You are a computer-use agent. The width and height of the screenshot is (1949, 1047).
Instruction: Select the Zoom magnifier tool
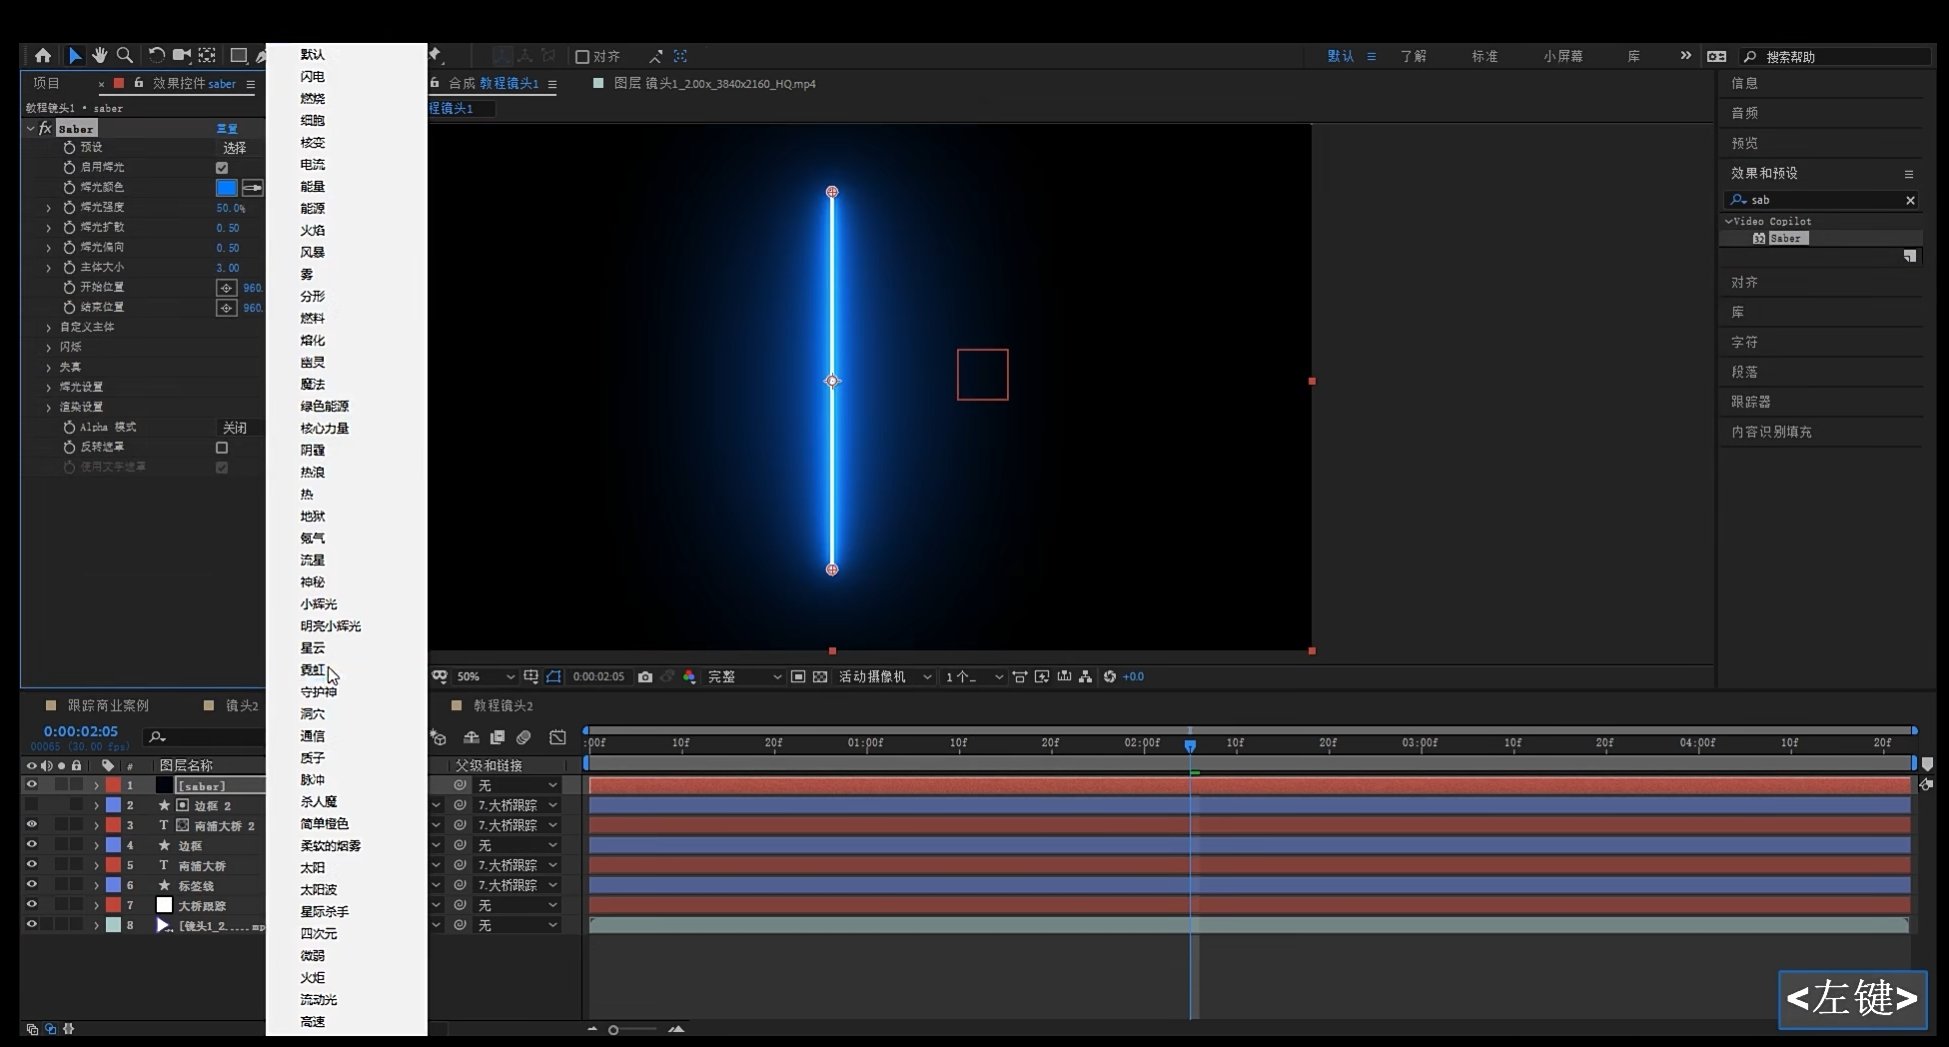(125, 56)
